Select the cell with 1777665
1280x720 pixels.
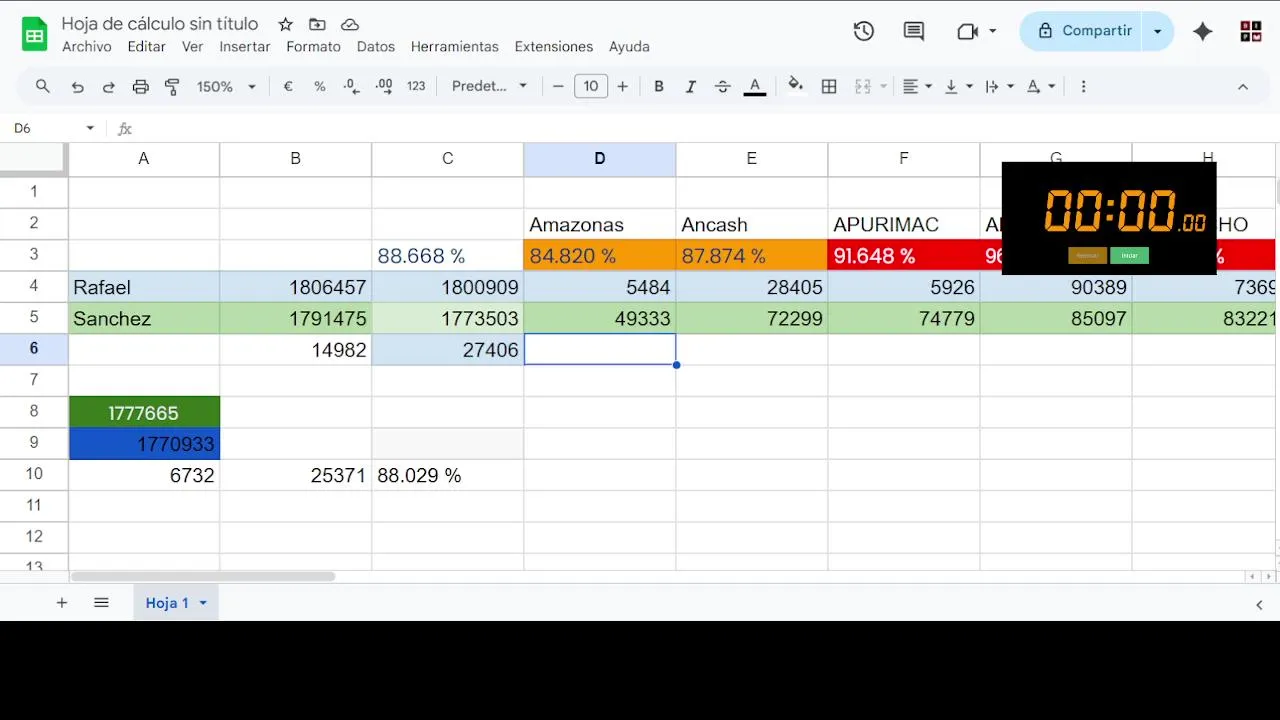pos(144,412)
